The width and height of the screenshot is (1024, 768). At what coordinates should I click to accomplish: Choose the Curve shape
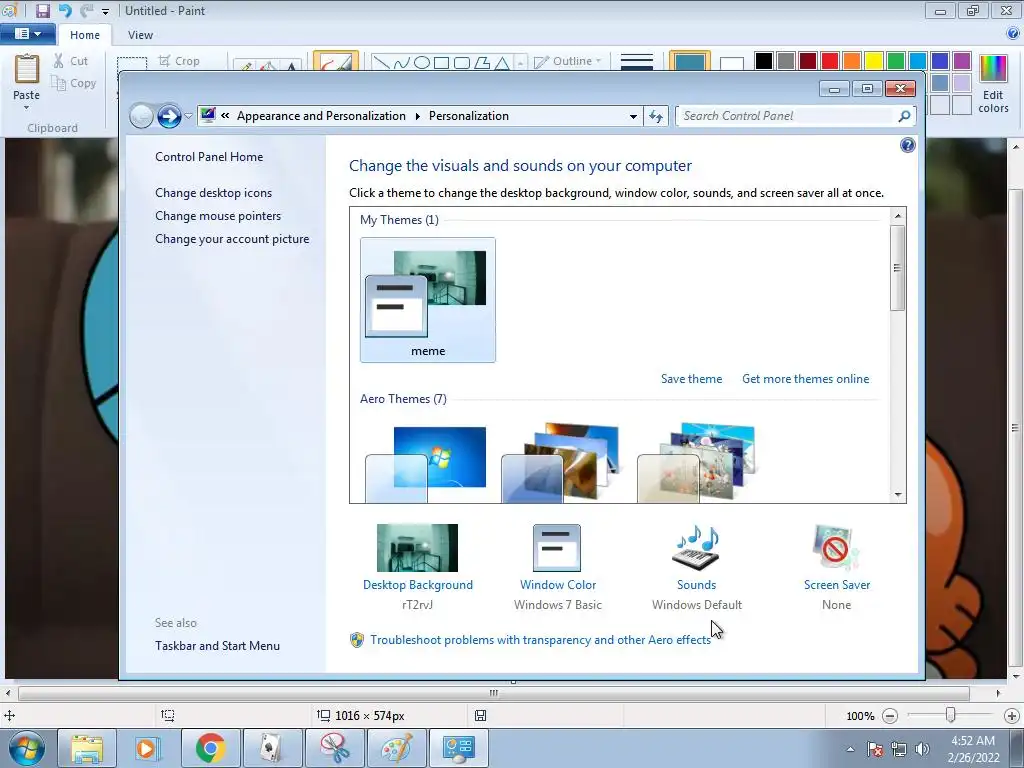point(401,63)
